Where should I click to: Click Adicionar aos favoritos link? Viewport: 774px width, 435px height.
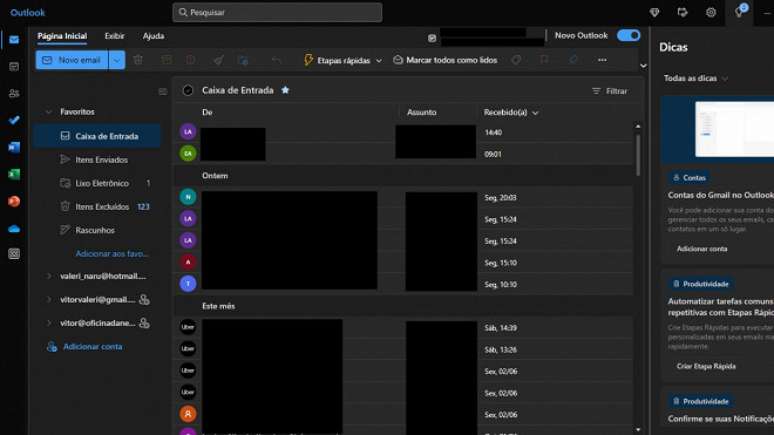pos(112,254)
